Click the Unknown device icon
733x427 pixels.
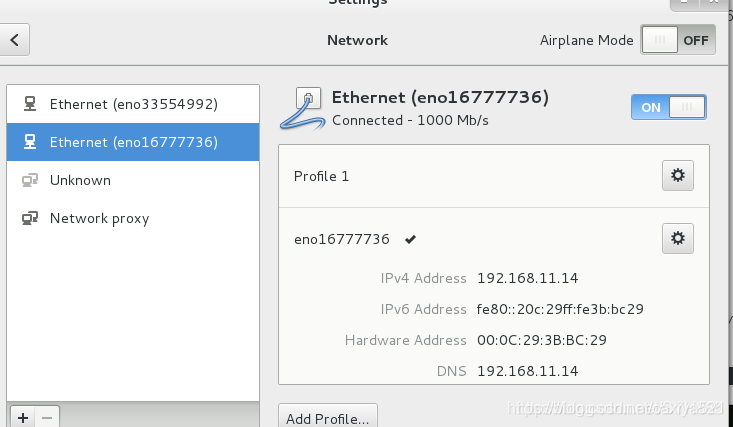click(30, 180)
